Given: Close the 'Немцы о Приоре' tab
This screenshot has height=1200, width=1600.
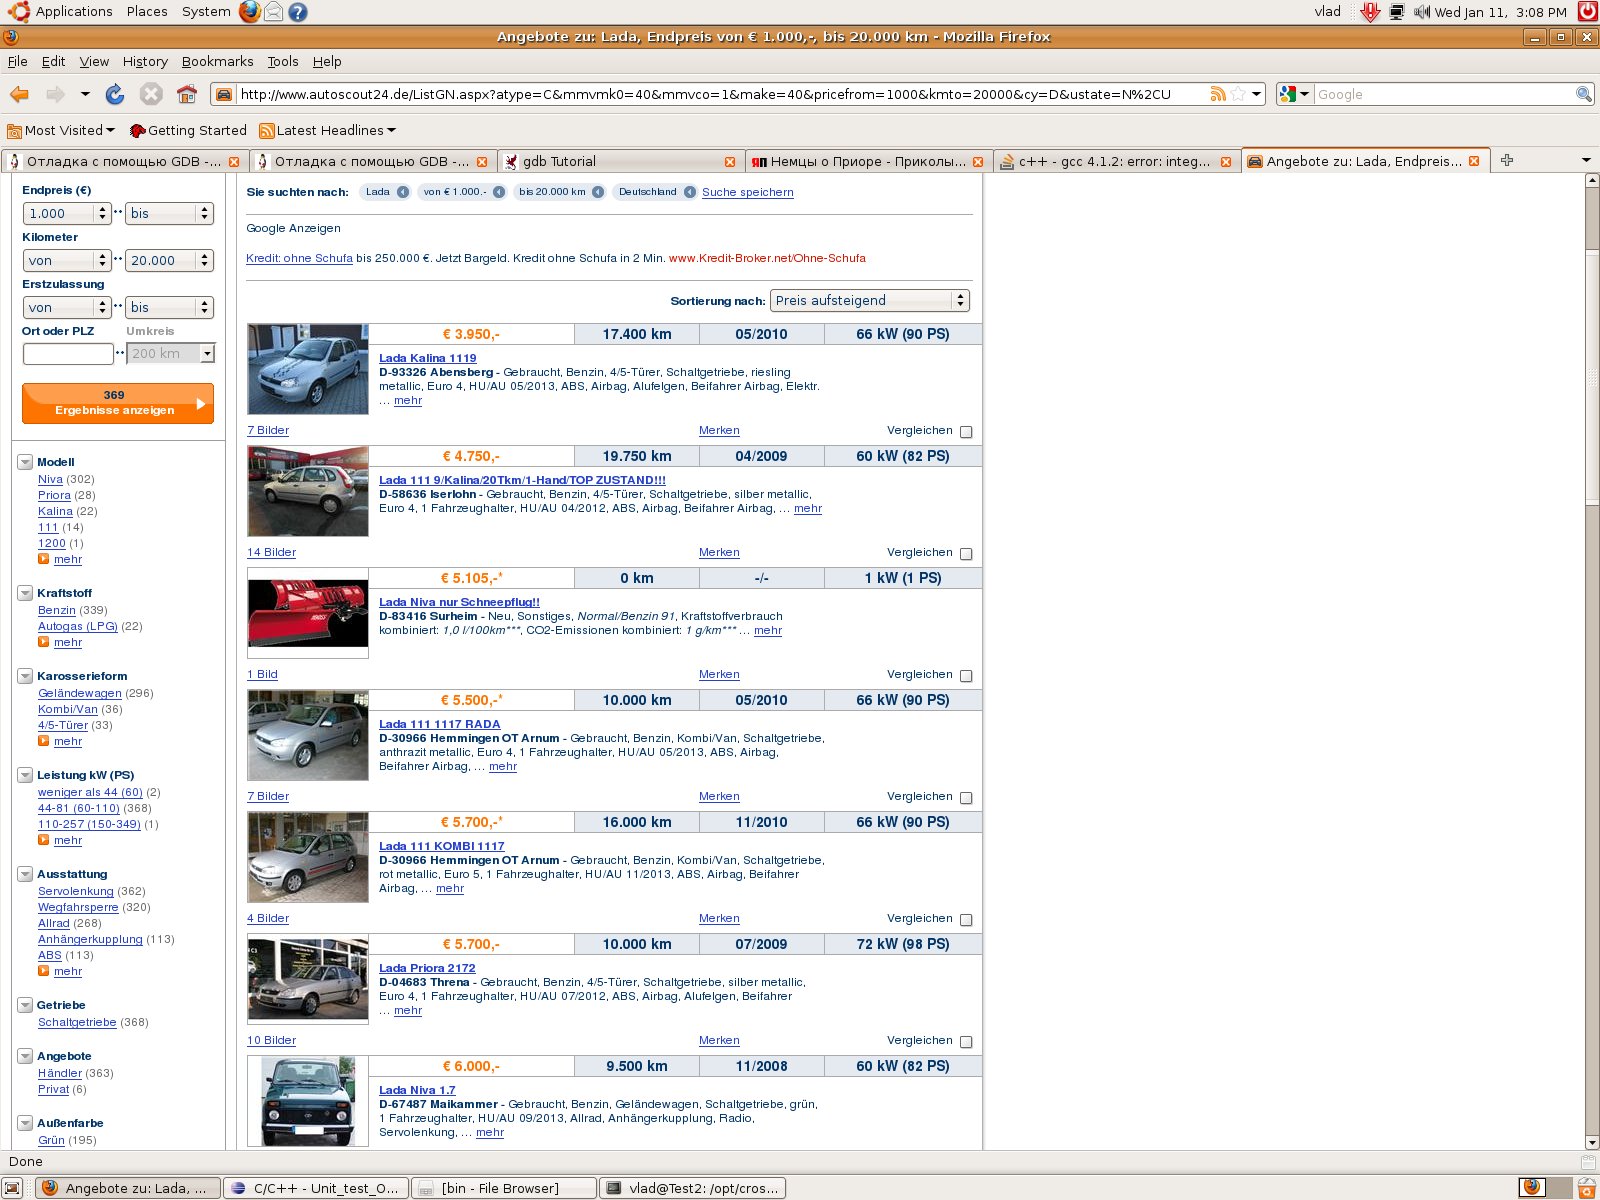Looking at the screenshot, I should (978, 162).
